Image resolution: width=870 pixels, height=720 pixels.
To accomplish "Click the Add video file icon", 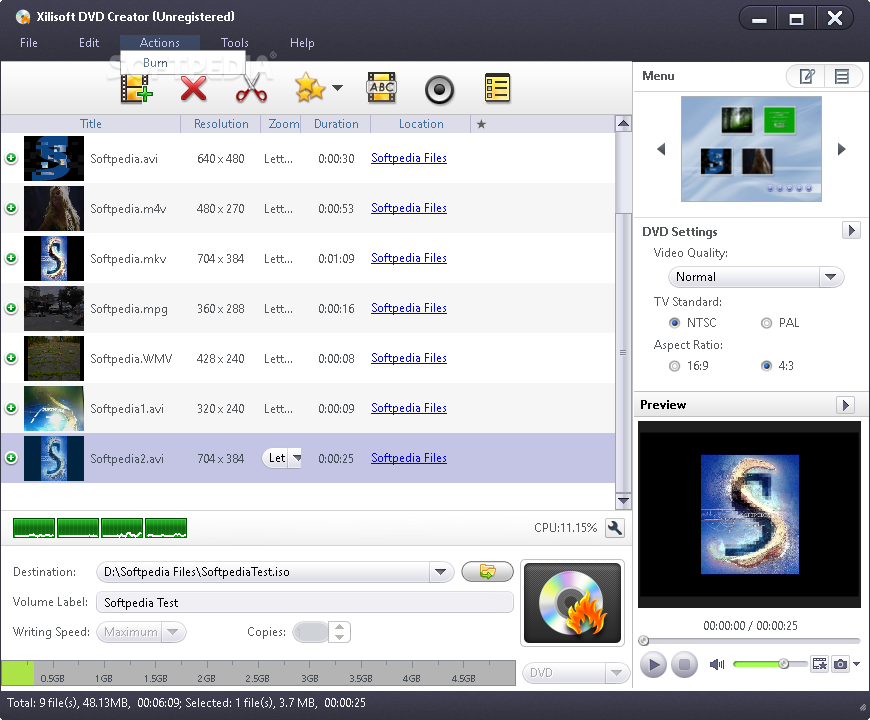I will click(x=136, y=88).
